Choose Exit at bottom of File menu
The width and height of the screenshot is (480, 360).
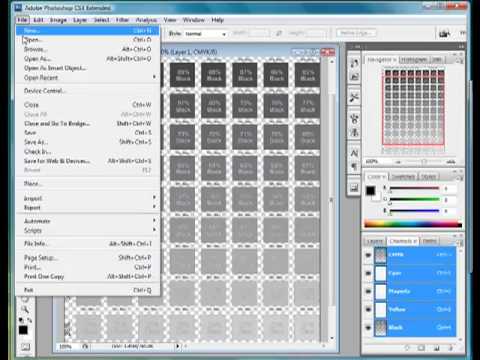[88, 290]
